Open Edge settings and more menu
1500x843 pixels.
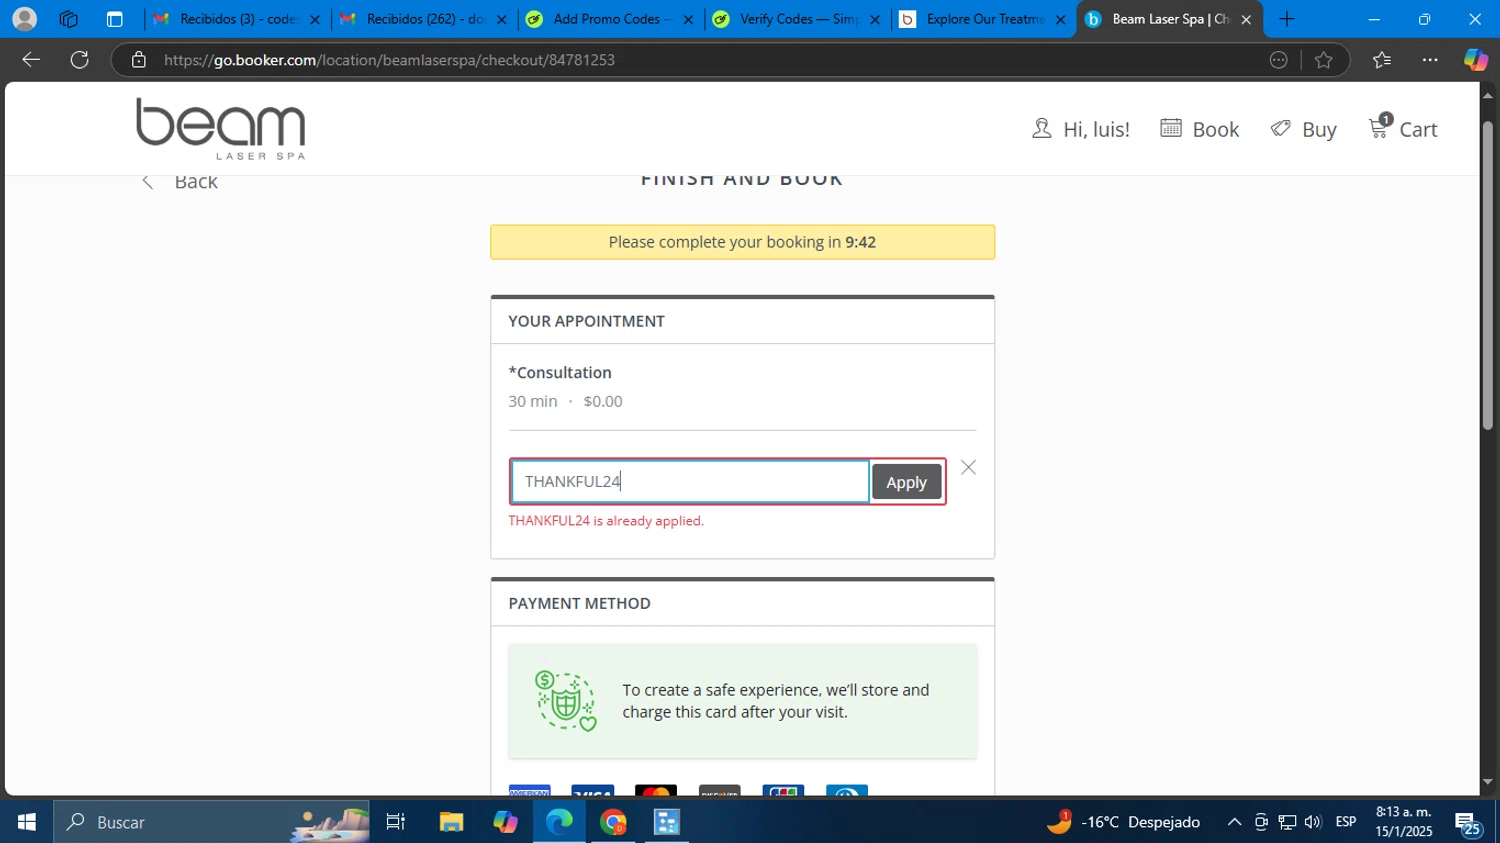(1430, 60)
